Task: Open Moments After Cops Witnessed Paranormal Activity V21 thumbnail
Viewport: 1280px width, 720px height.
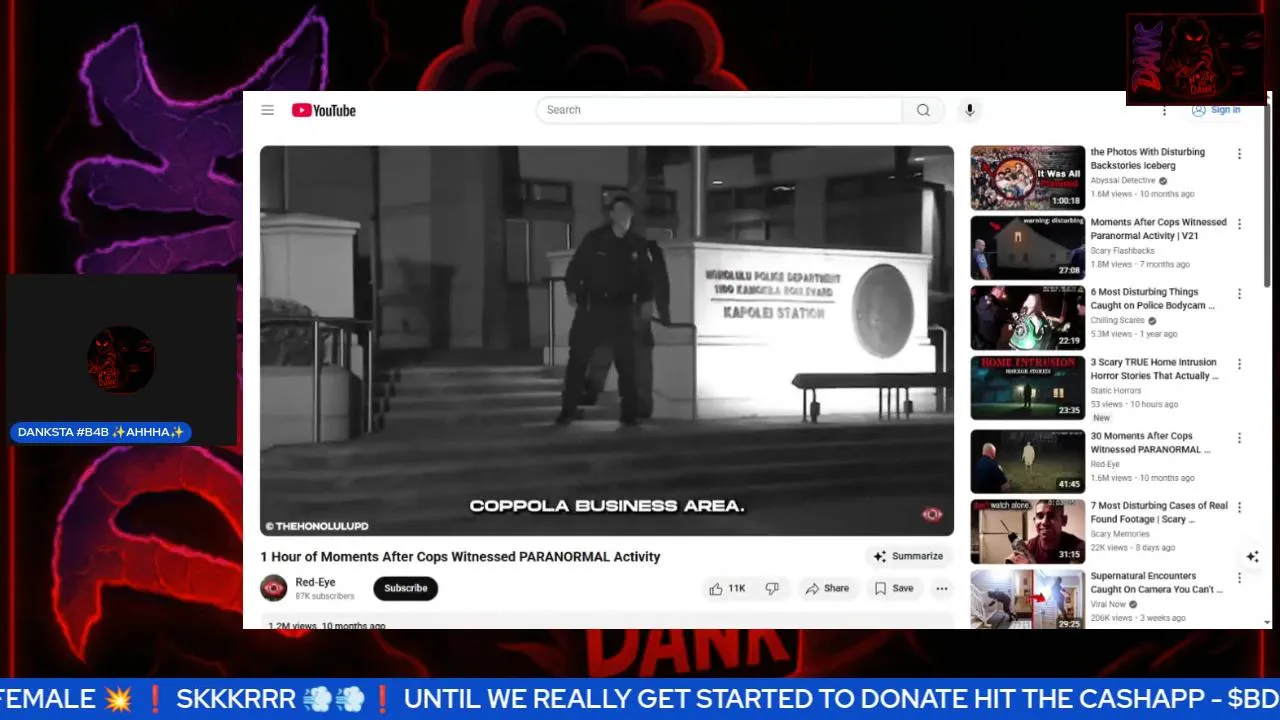Action: 1028,248
